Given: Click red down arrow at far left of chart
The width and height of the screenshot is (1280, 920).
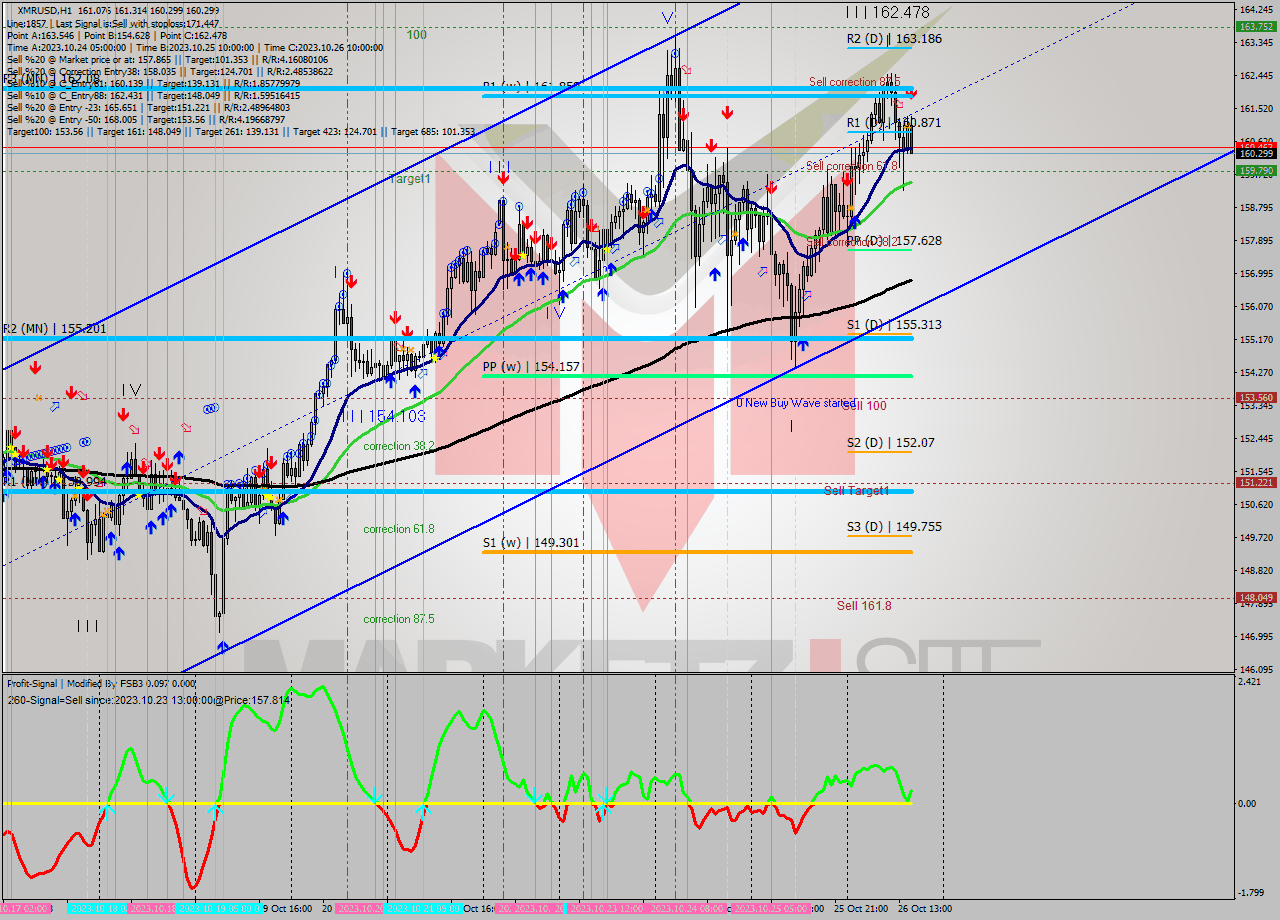Looking at the screenshot, I should pos(35,368).
